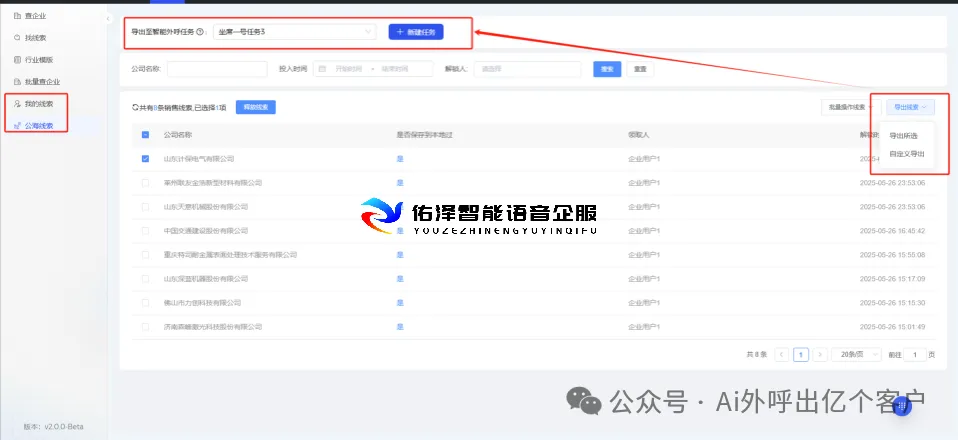Collapse the 导出线索 dropdown button
The image size is (958, 440).
910,107
